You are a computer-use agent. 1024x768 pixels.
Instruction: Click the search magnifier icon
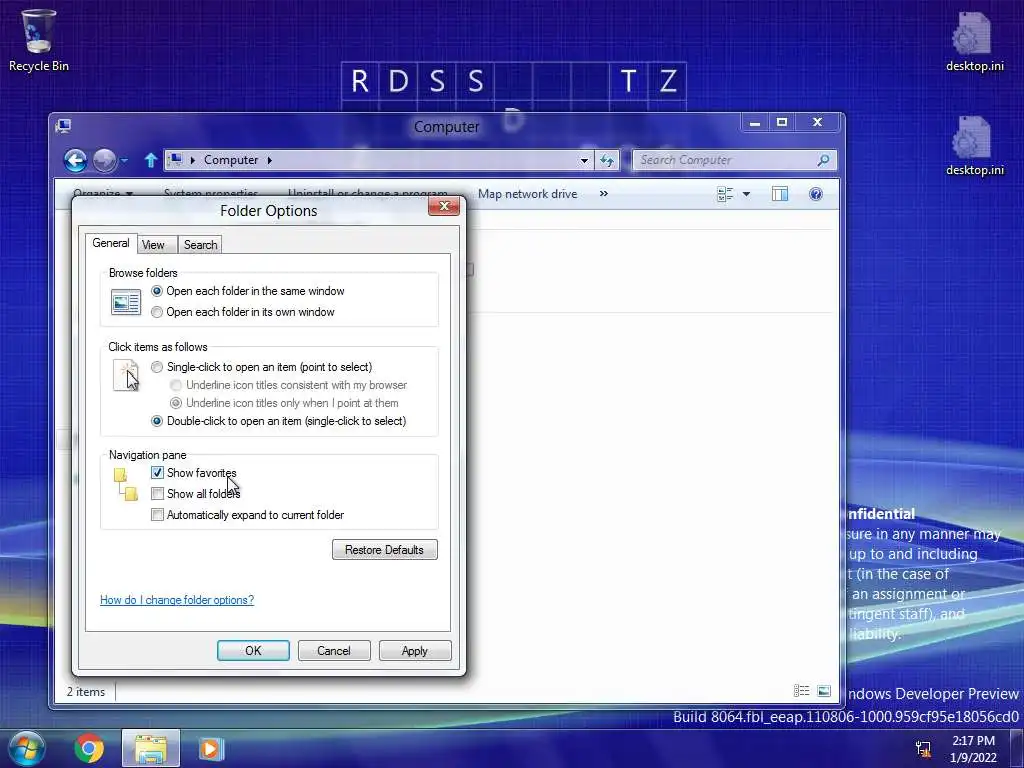point(823,160)
